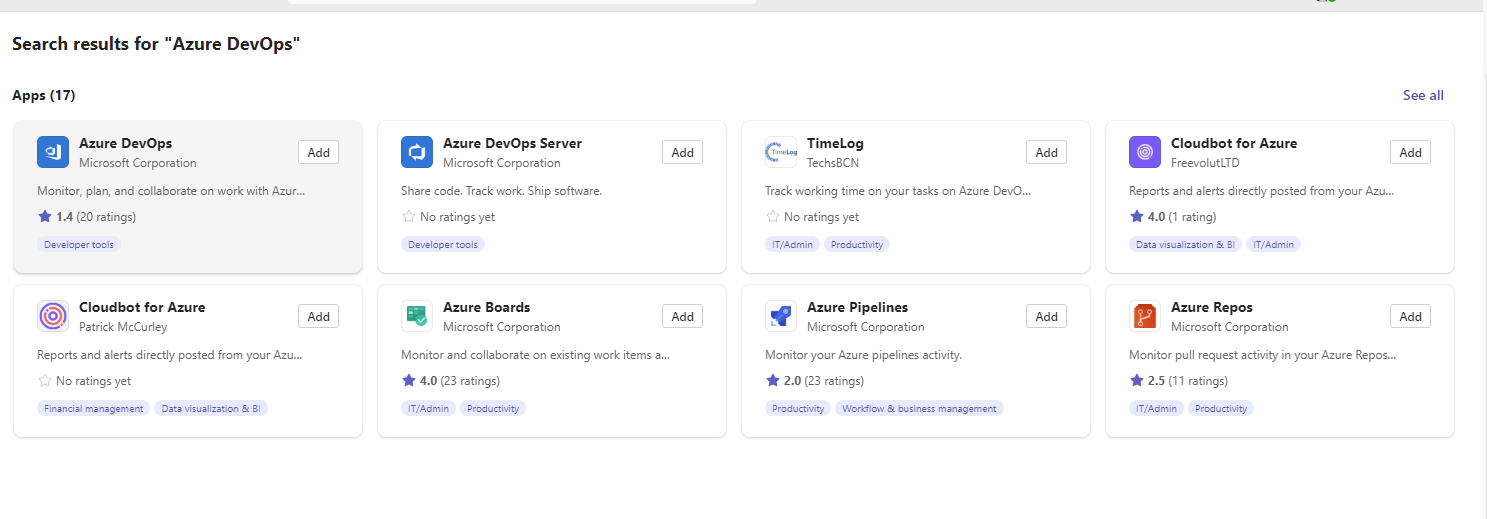Viewport: 1487px width, 519px height.
Task: Add the TimeLog app by TechsBCN
Action: [1047, 152]
